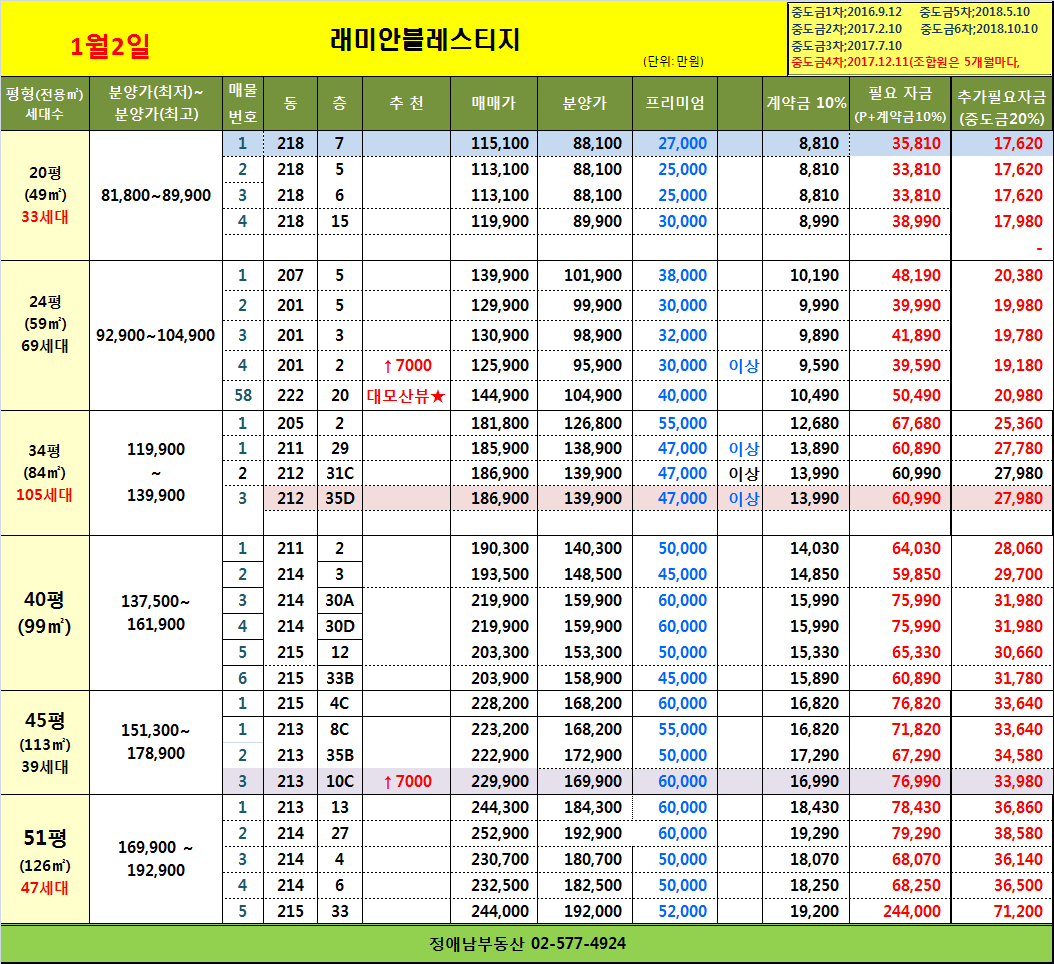Click the 층 cell 4C
This screenshot has width=1054, height=964.
point(339,703)
